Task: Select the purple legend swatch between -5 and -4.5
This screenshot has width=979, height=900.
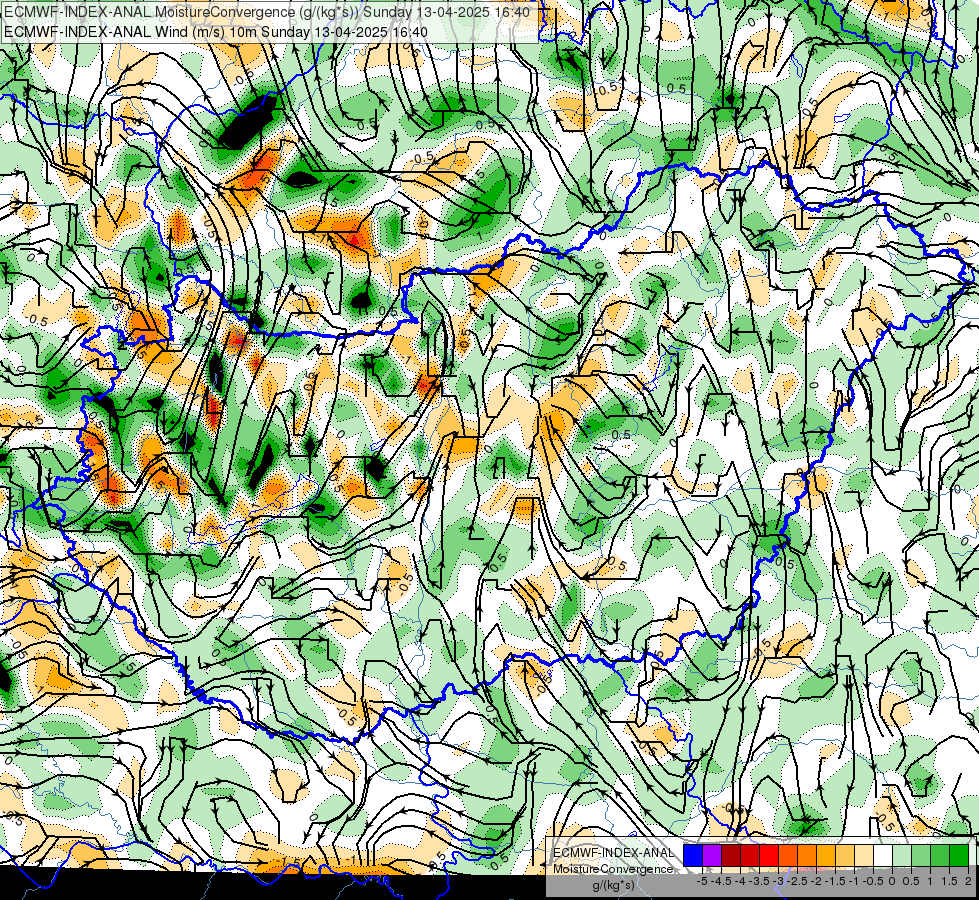Action: tap(712, 856)
